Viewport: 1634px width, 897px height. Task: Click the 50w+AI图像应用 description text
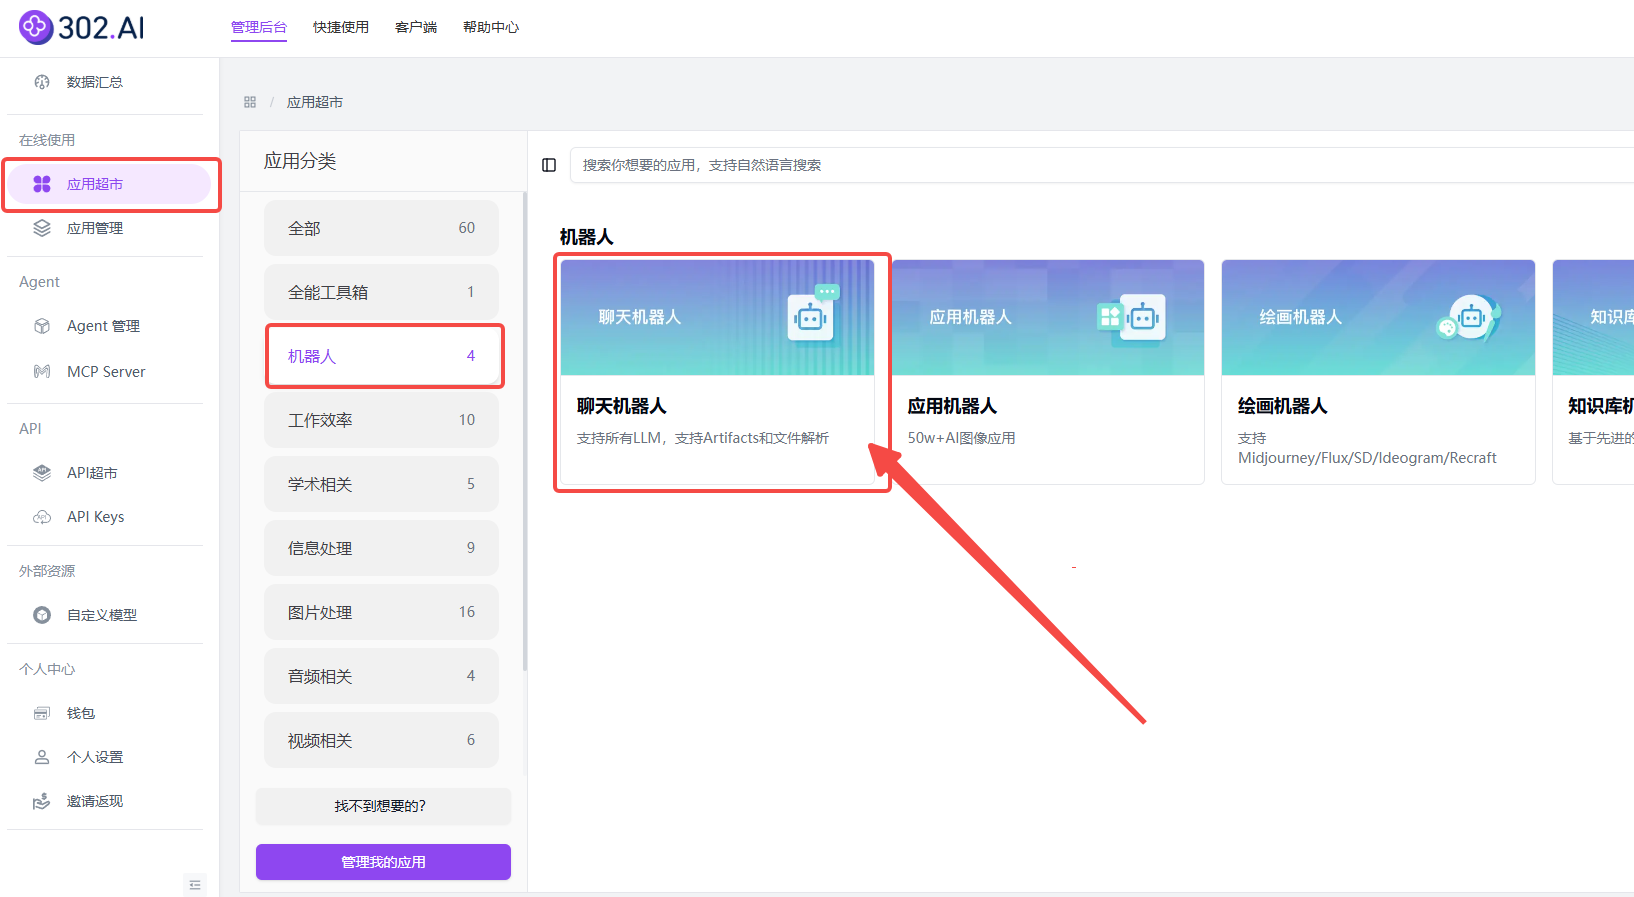click(x=961, y=438)
